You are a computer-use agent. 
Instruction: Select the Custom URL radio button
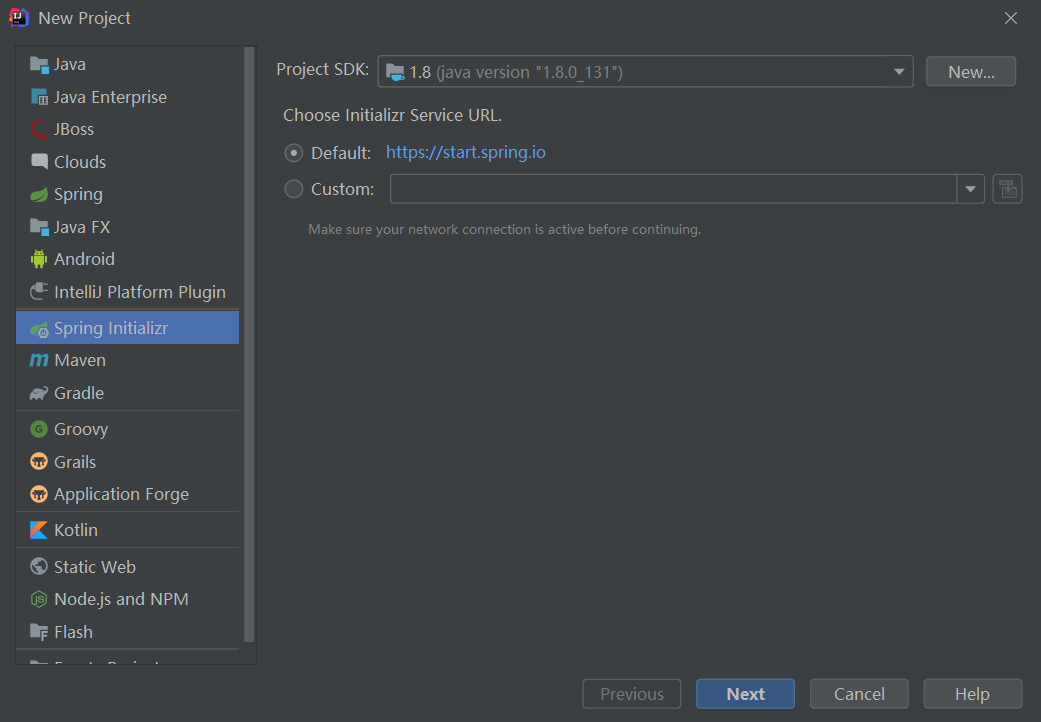coord(294,189)
